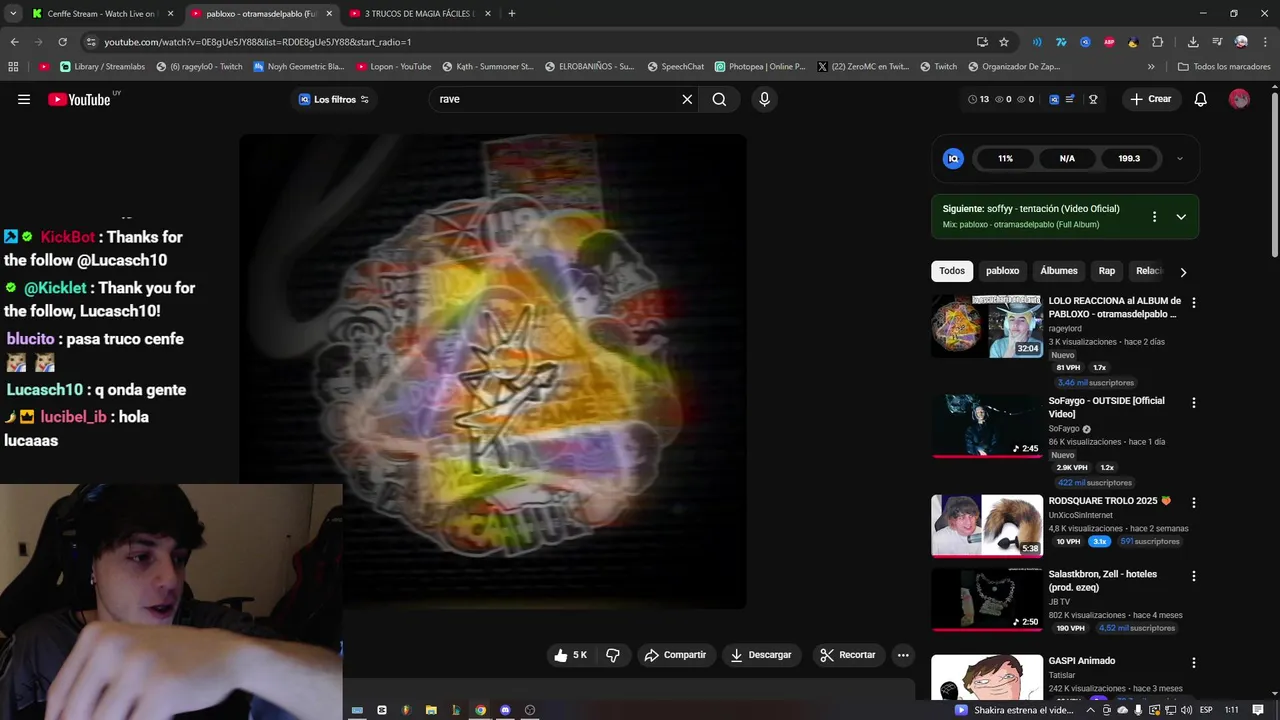Open Chrome icon in the taskbar

click(x=480, y=710)
